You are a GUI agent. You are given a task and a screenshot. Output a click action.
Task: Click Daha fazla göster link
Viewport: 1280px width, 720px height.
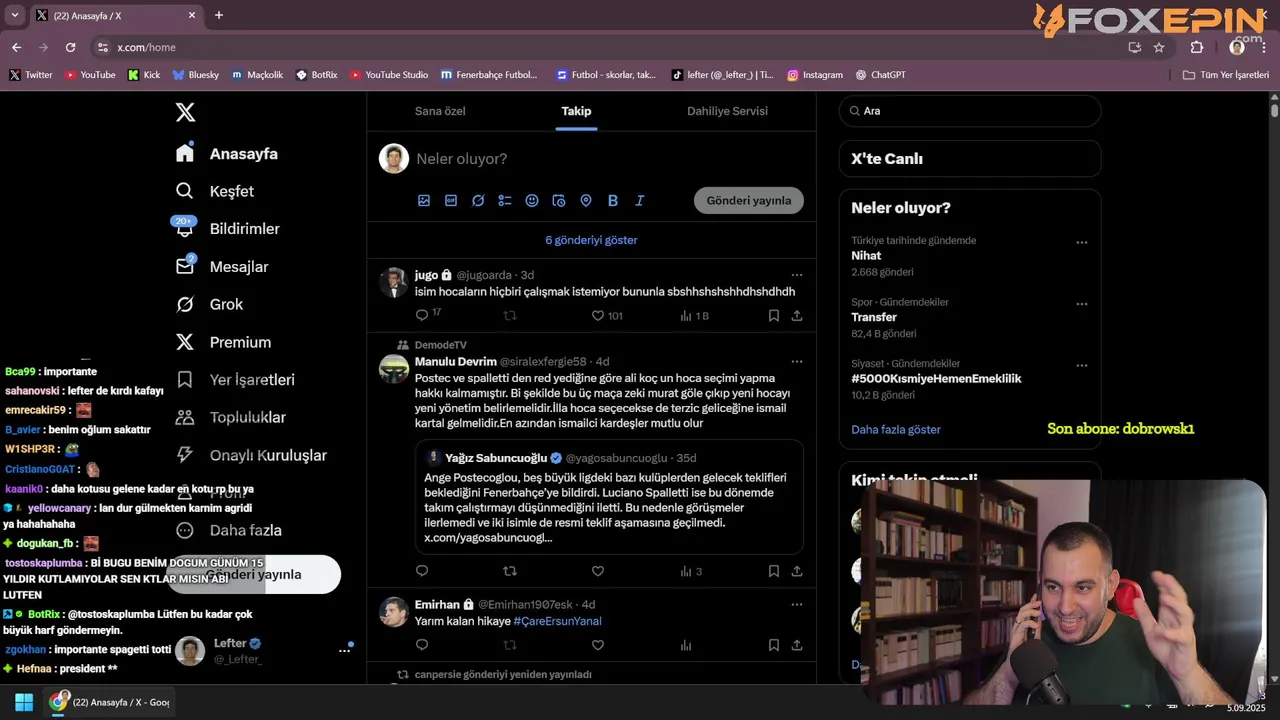[896, 430]
